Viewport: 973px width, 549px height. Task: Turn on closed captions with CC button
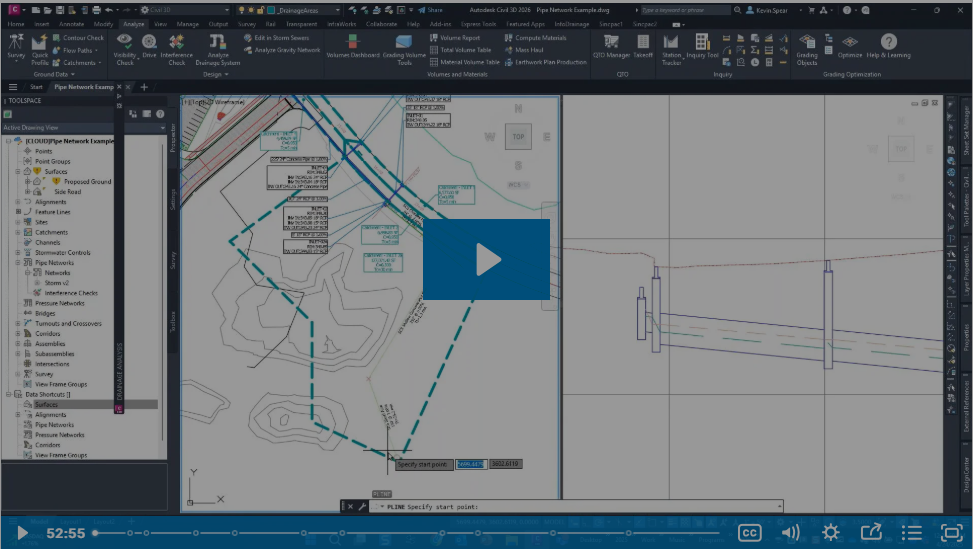point(750,533)
